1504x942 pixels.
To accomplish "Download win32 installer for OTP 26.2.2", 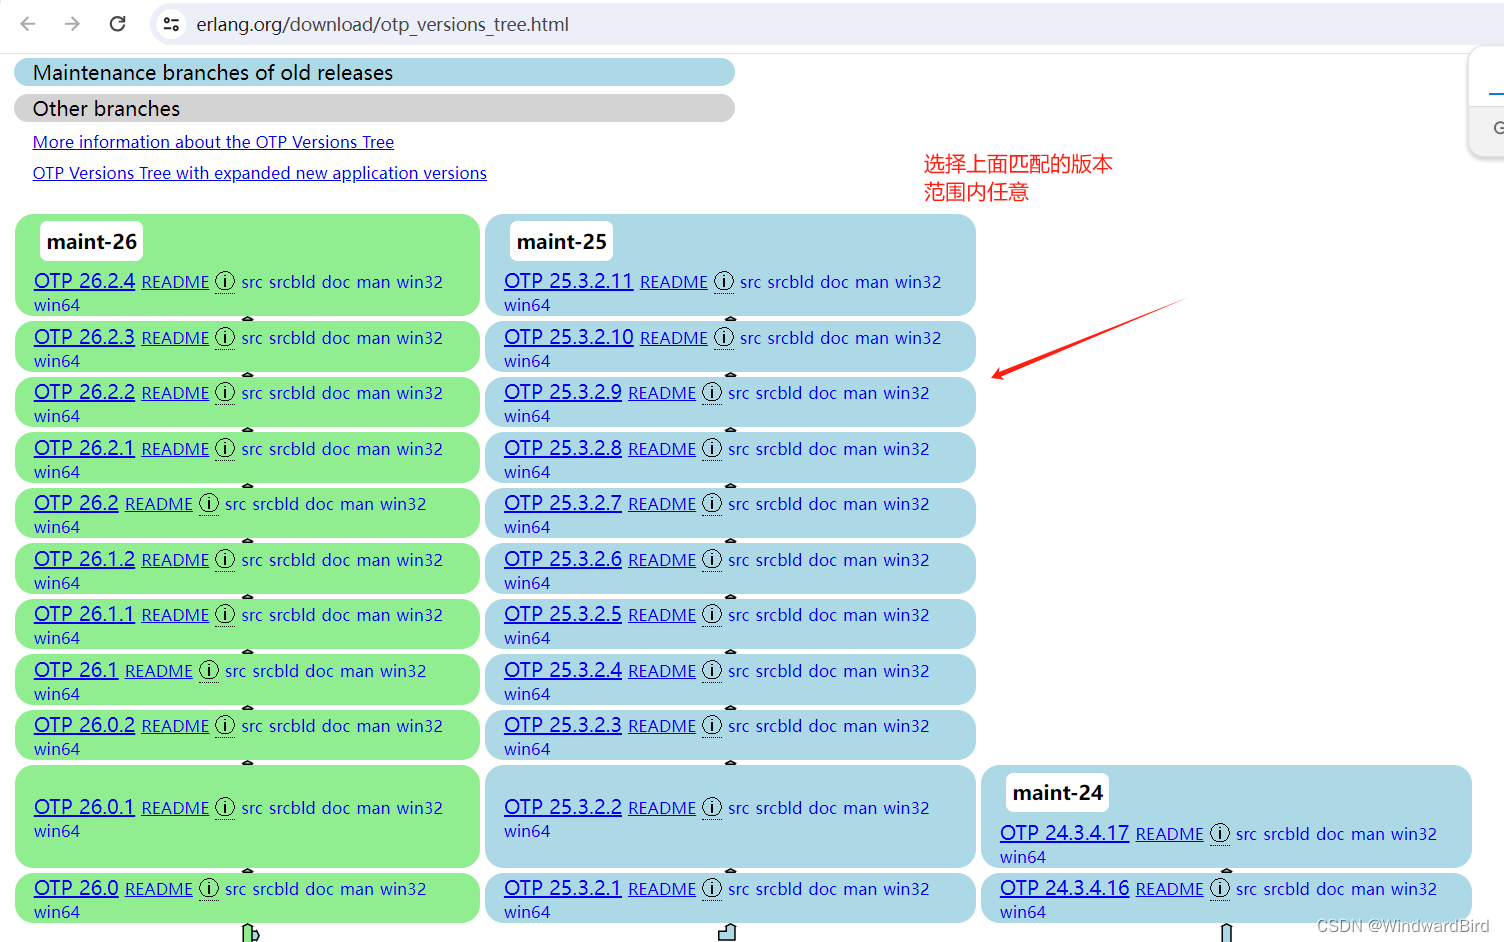I will point(420,393).
